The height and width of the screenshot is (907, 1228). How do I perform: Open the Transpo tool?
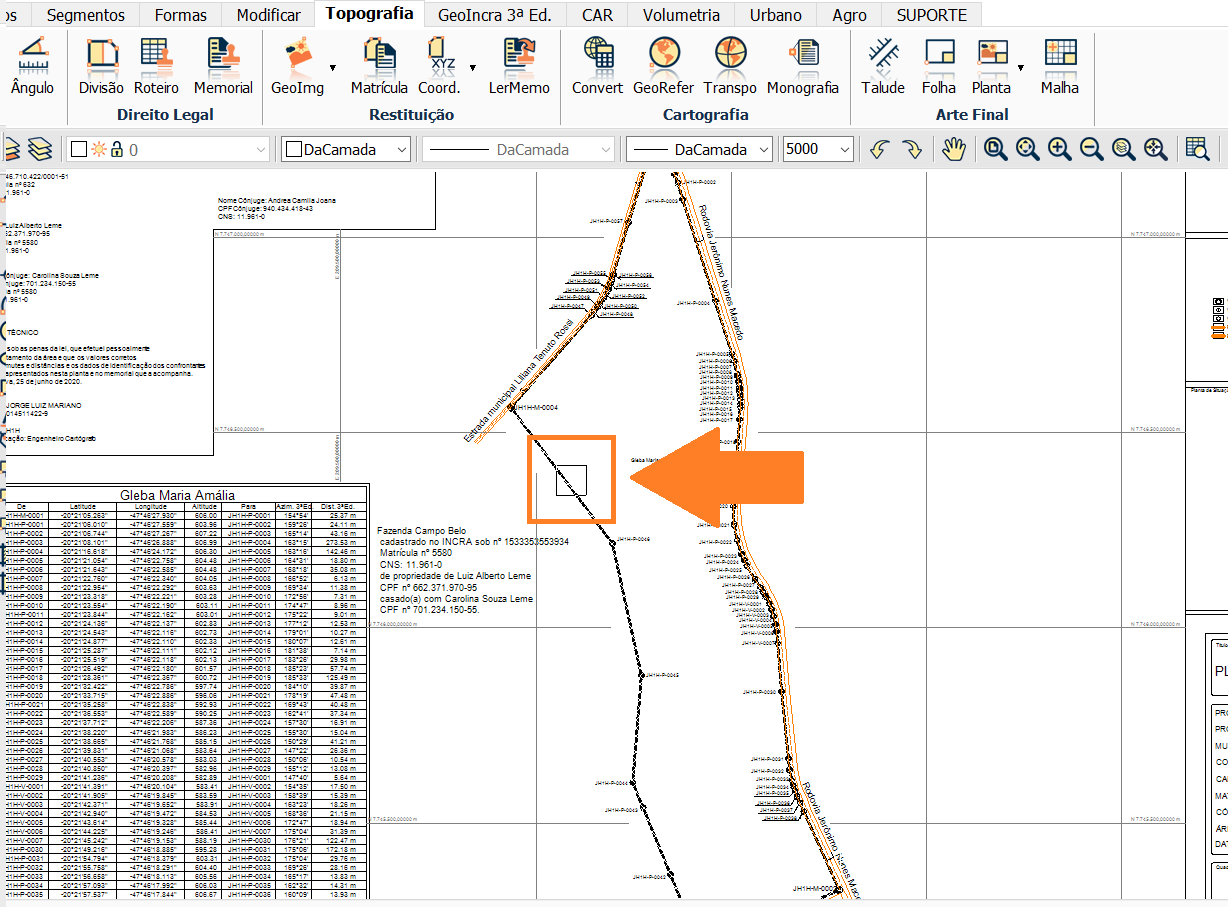[730, 66]
